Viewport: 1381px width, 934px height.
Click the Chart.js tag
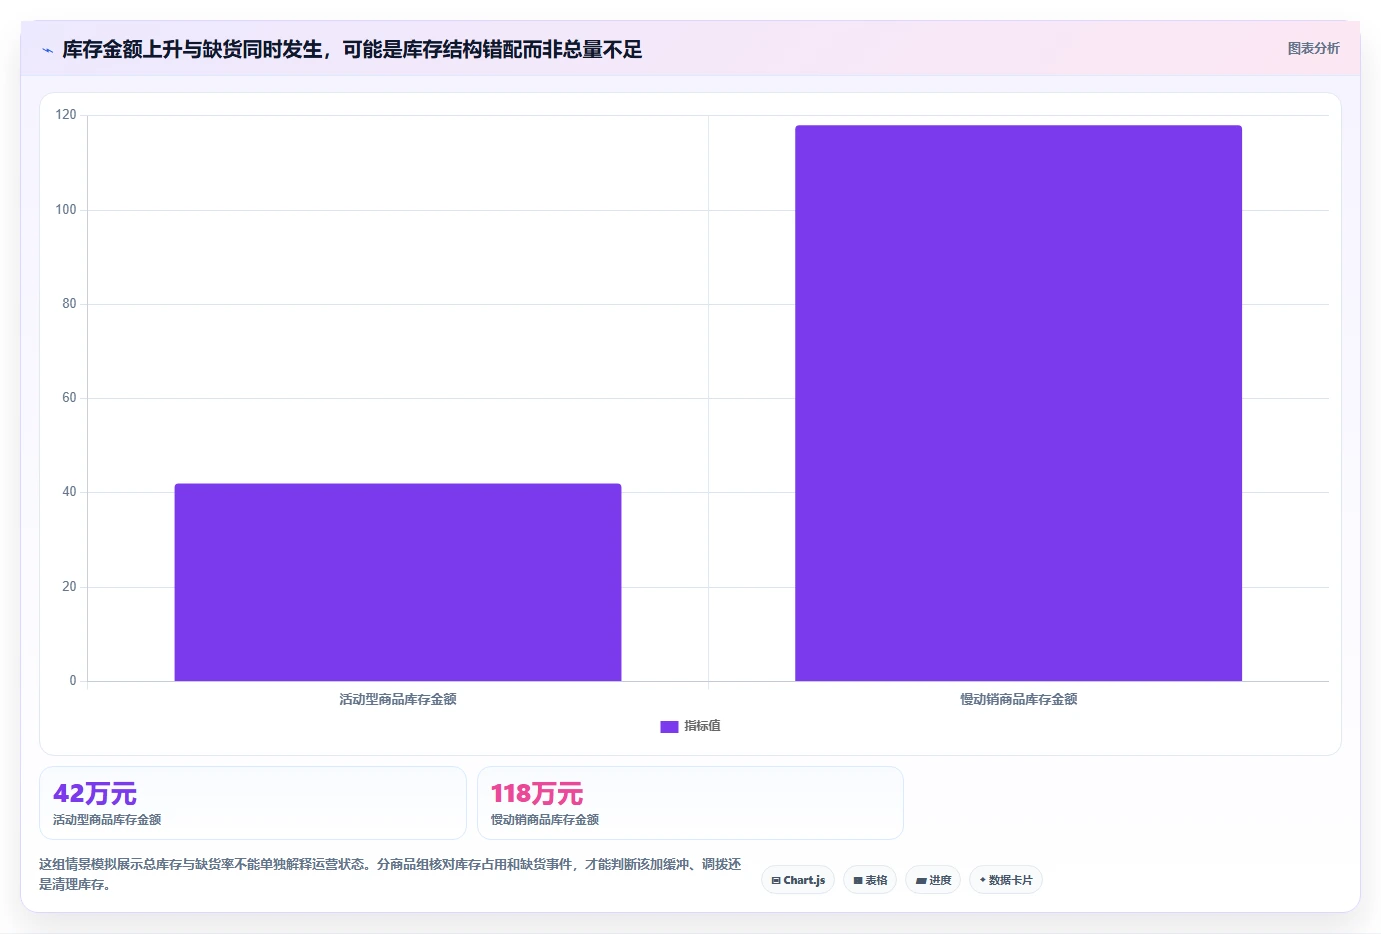[798, 880]
